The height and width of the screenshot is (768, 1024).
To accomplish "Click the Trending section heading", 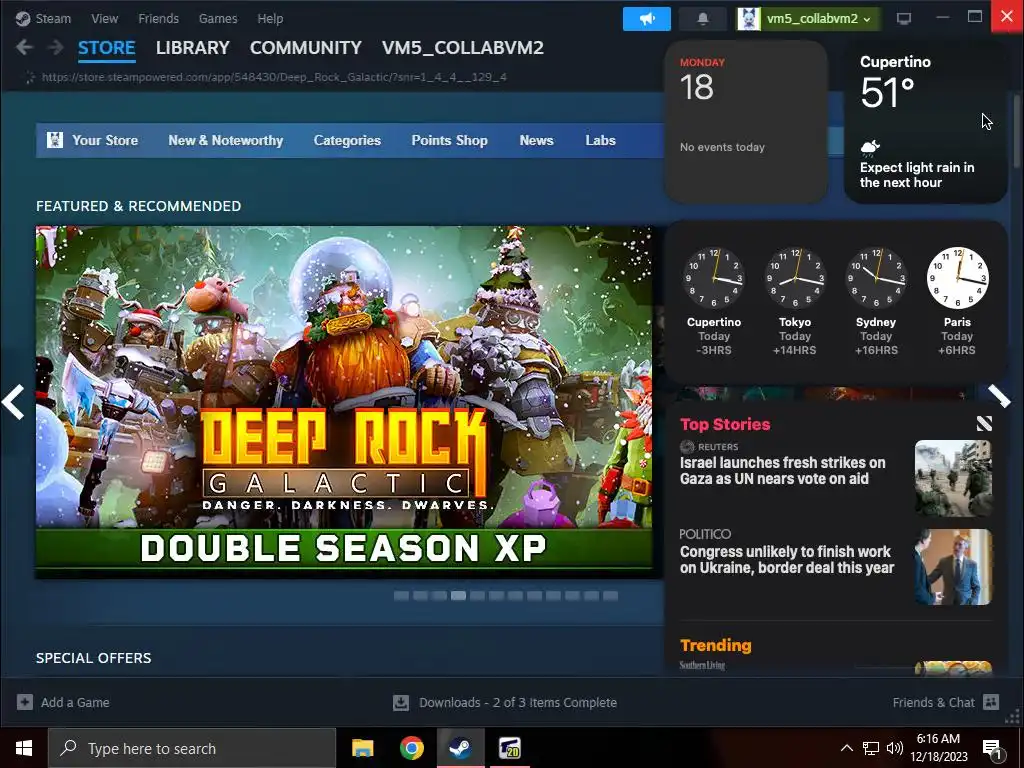I will pos(716,645).
